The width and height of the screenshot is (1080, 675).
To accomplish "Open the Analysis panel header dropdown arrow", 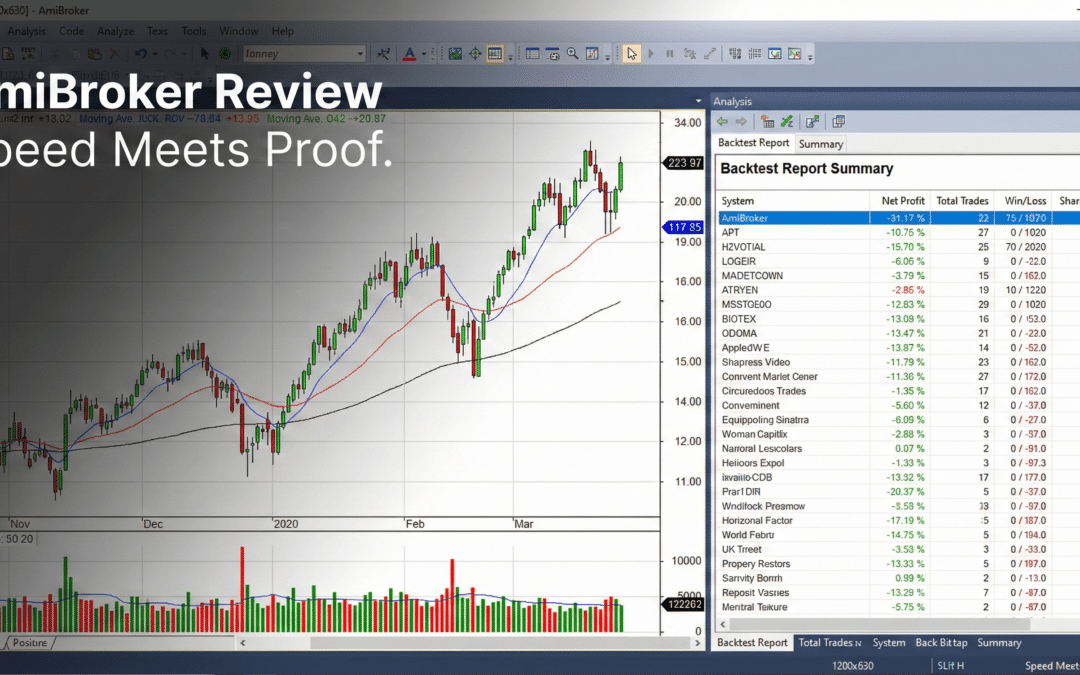I will (698, 101).
